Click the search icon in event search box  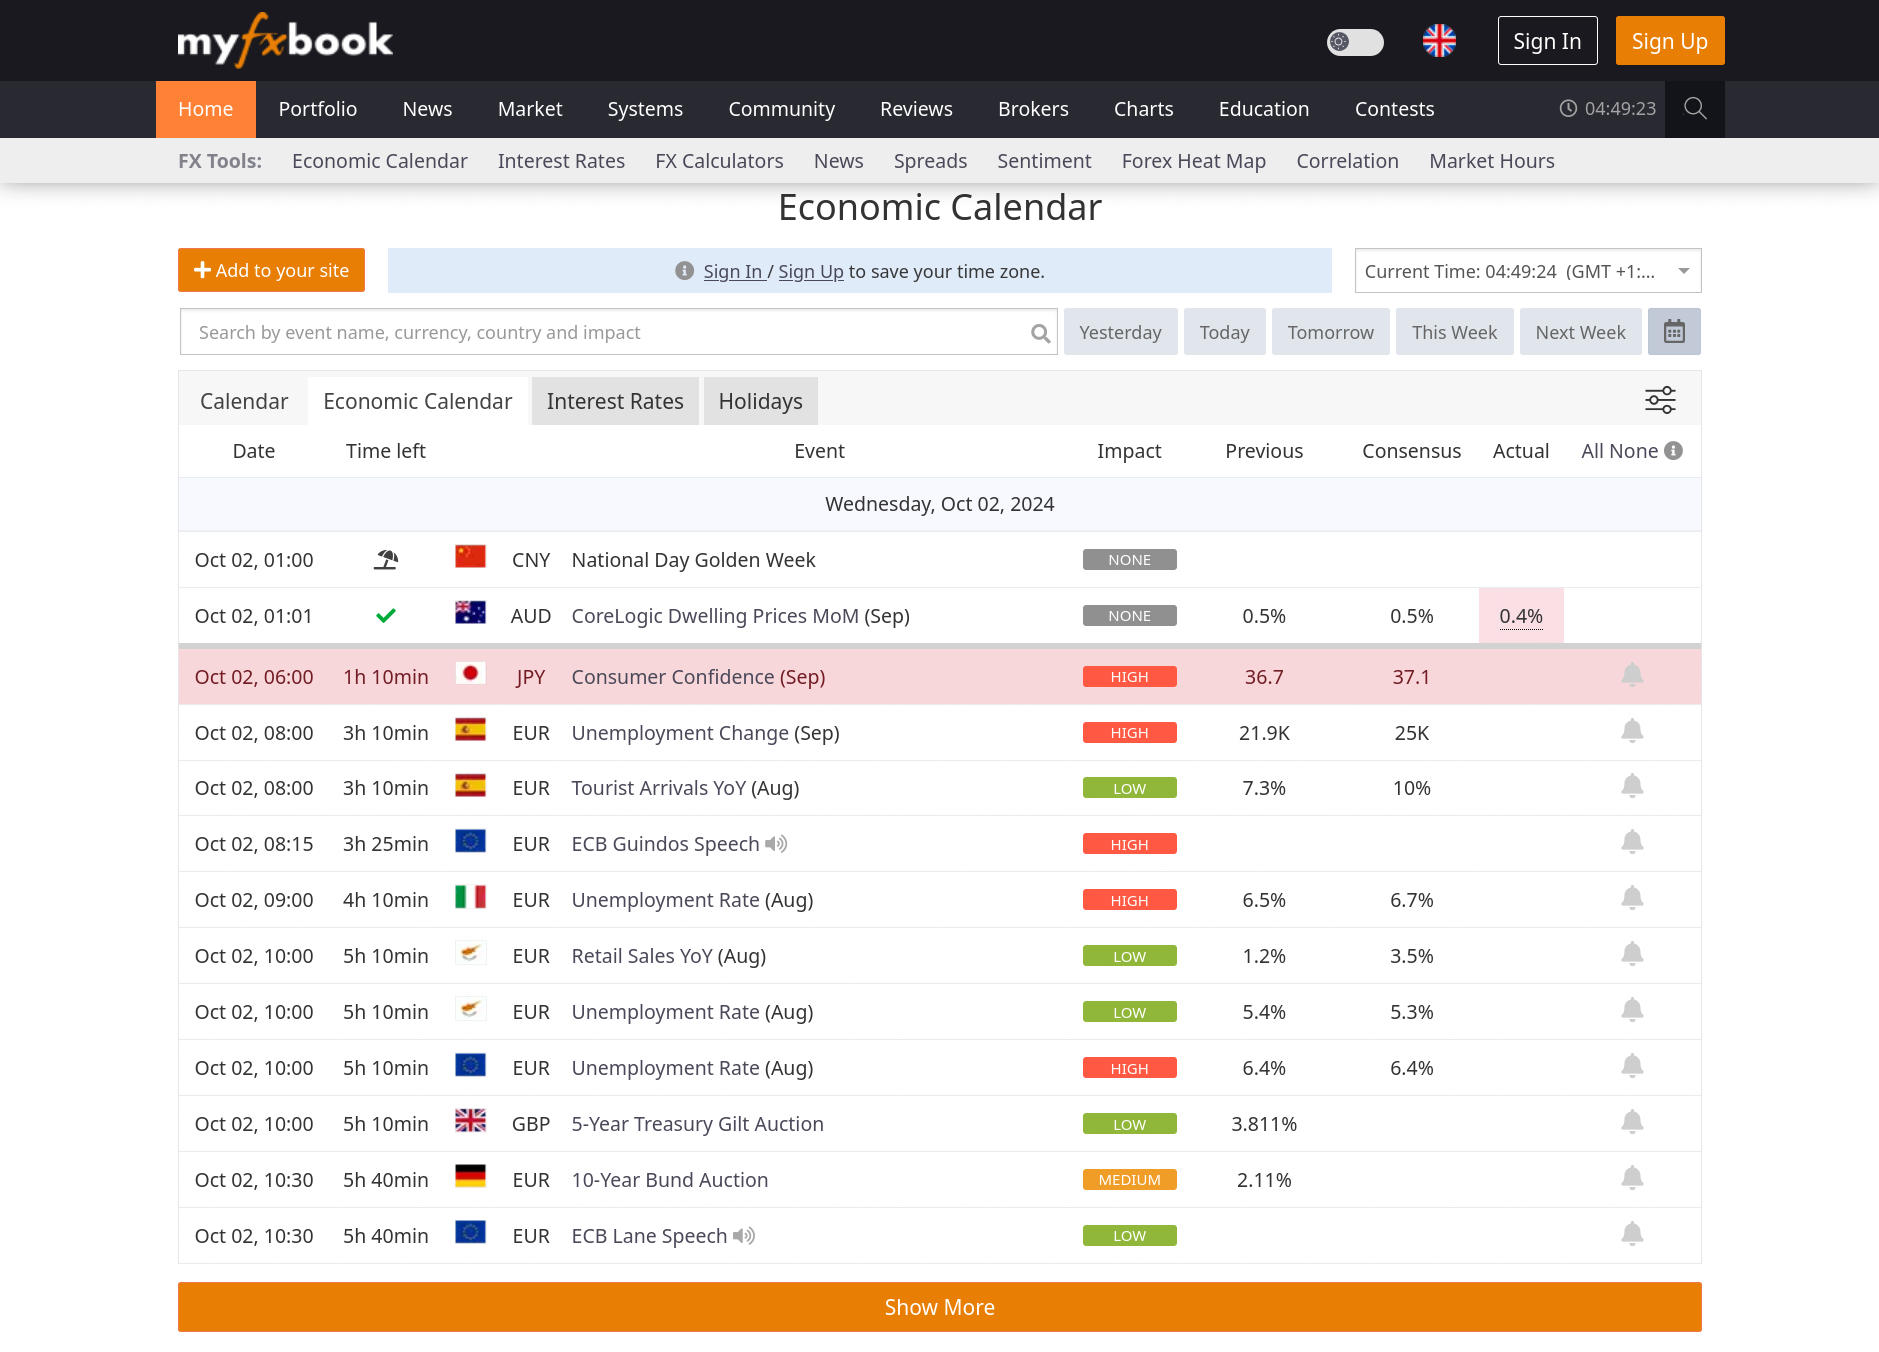pyautogui.click(x=1040, y=333)
